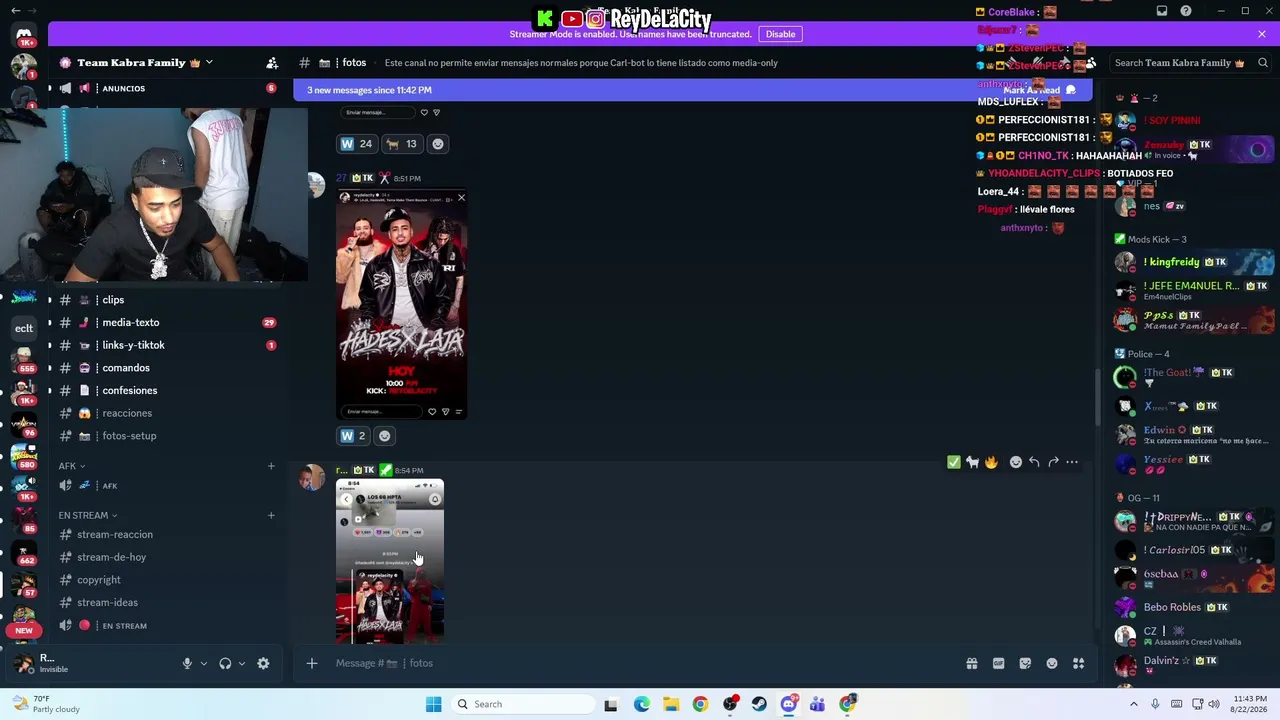Open the GIF picker
The image size is (1280, 720).
[998, 663]
